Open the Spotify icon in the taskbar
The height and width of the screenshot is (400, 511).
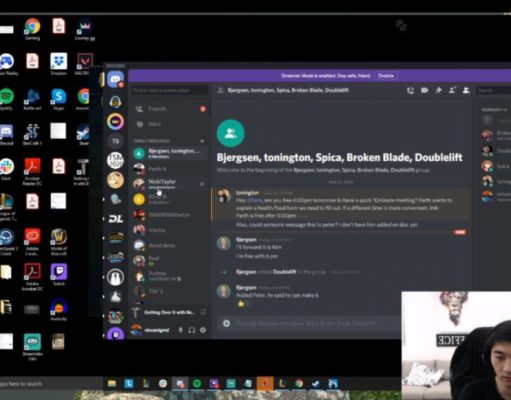pyautogui.click(x=197, y=383)
